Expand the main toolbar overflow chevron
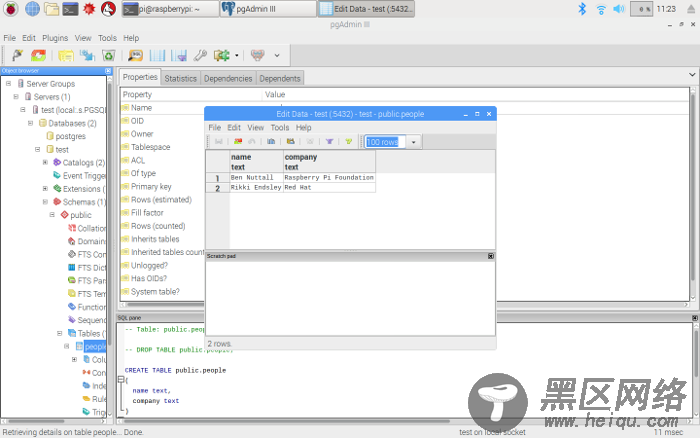The height and width of the screenshot is (438, 700). pyautogui.click(x=277, y=55)
